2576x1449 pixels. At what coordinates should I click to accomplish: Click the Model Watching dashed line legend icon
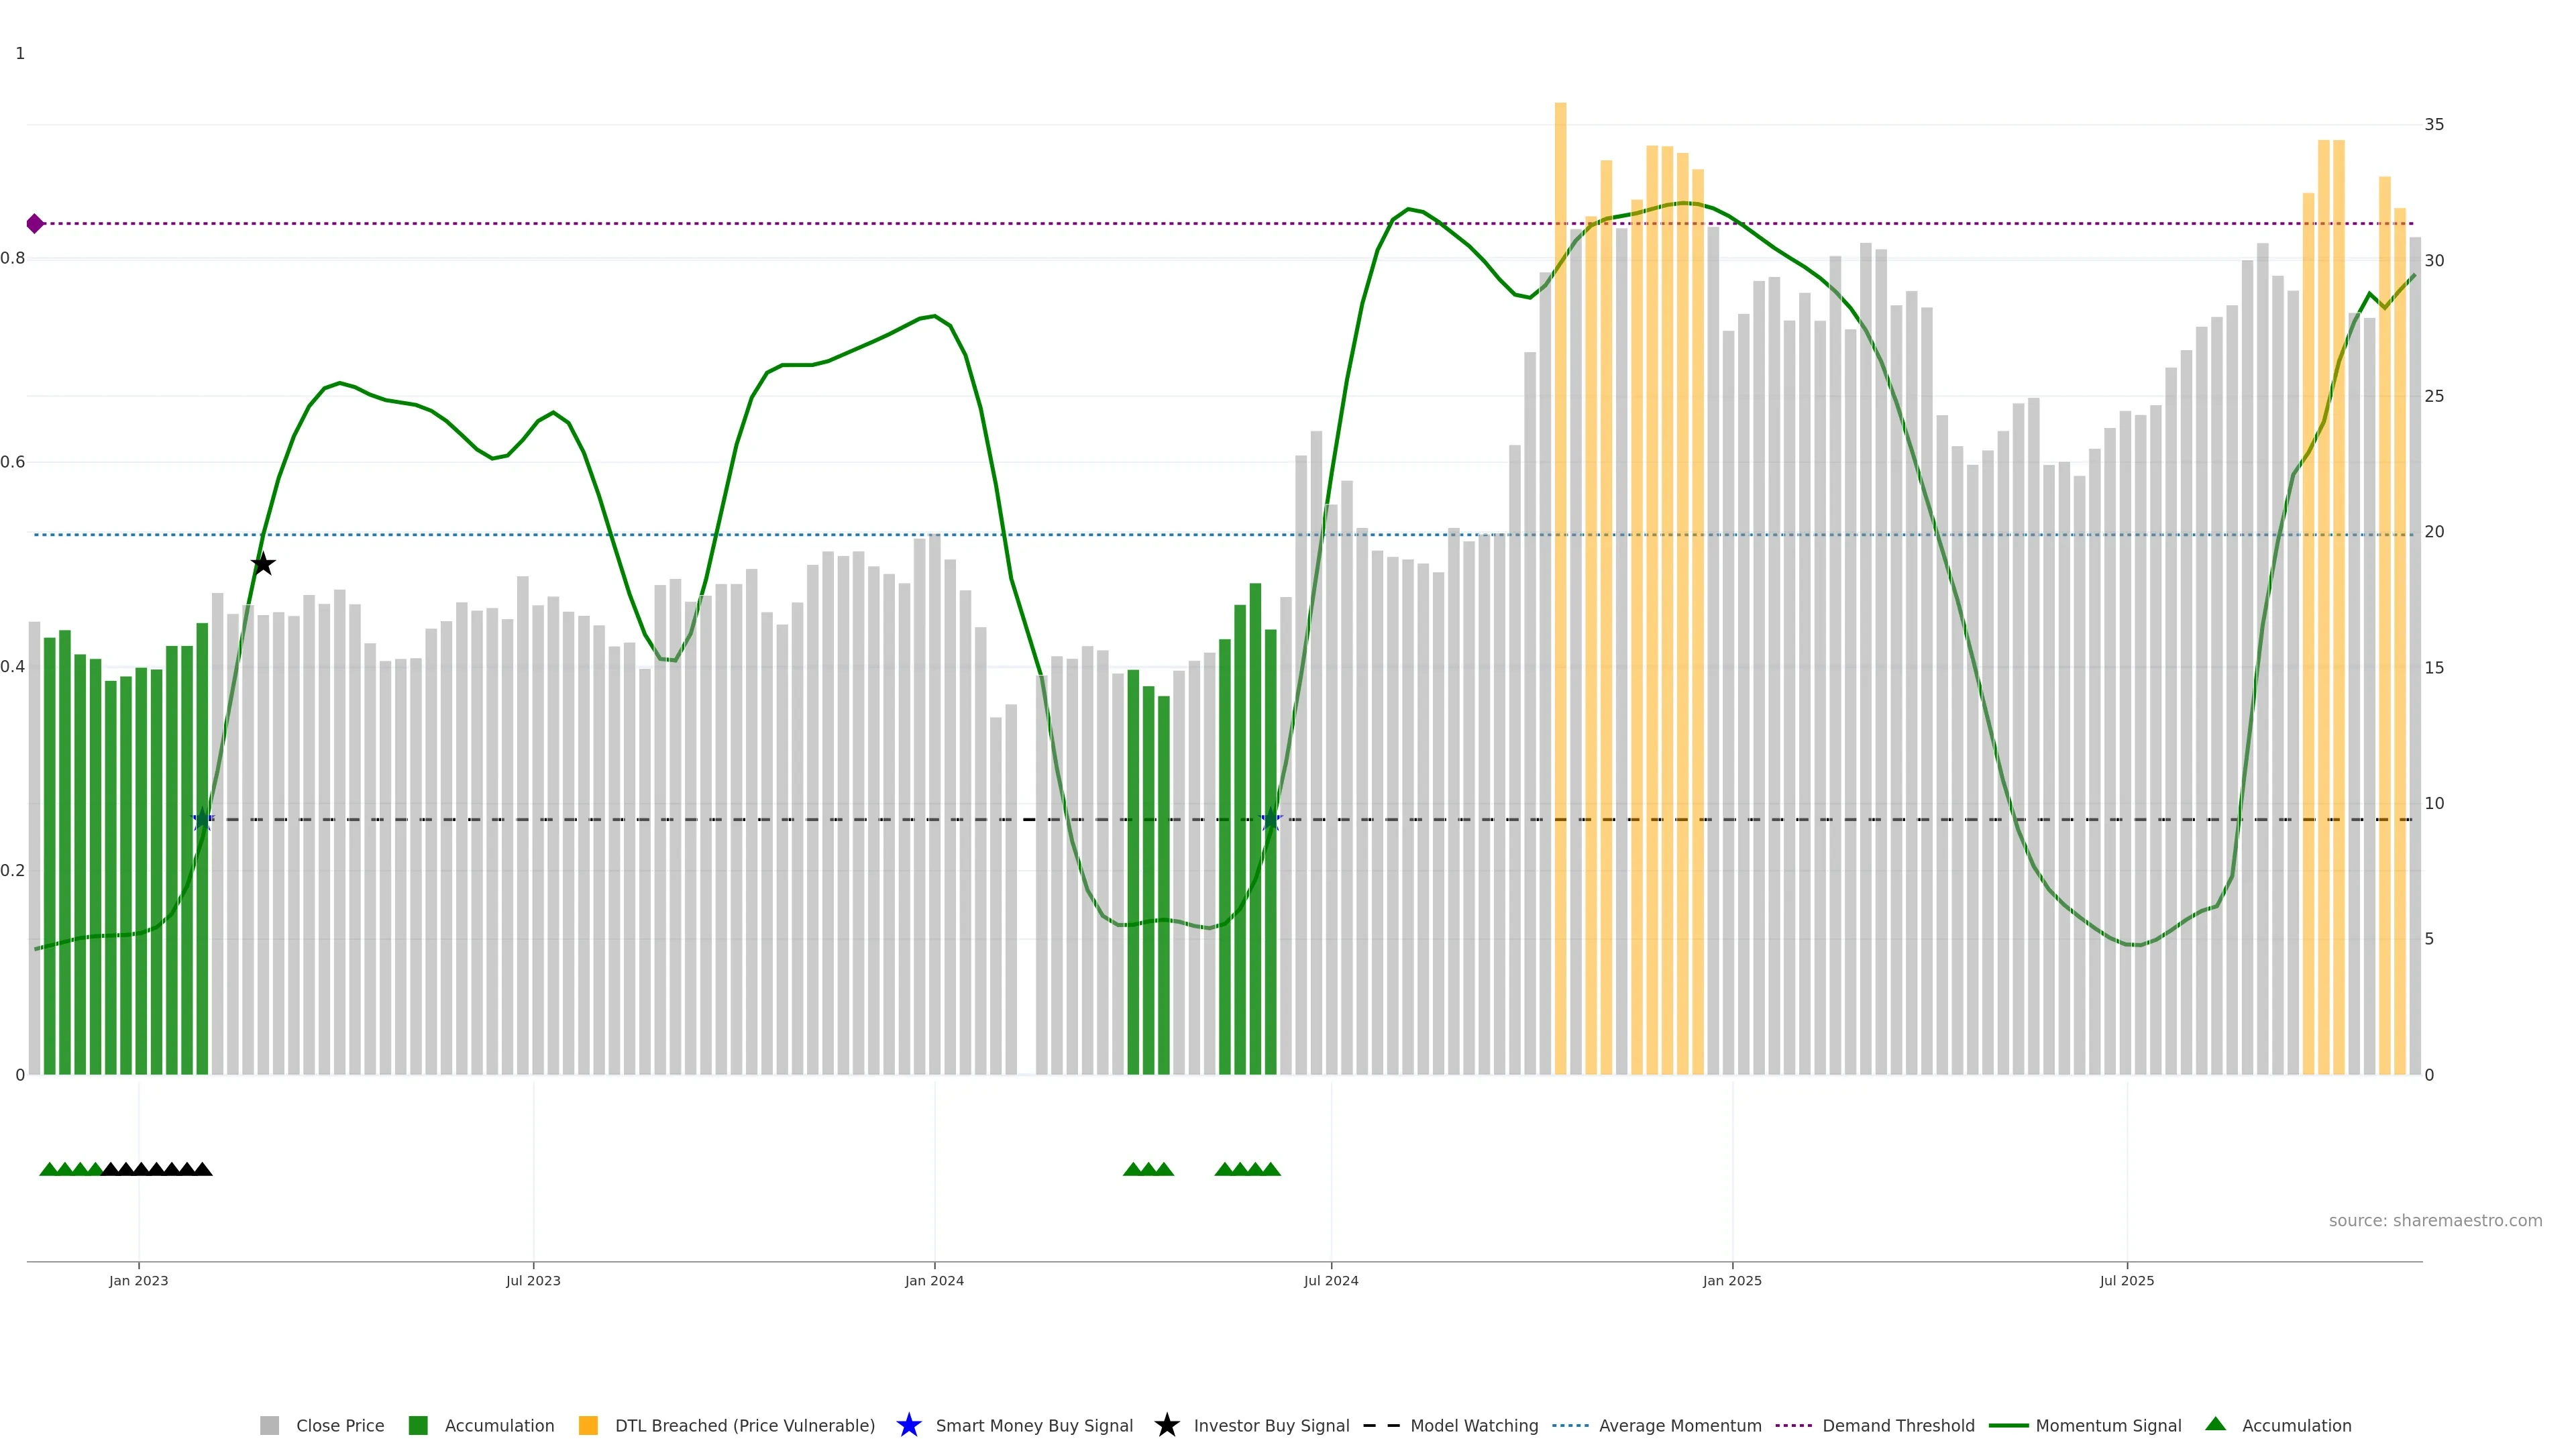point(1381,1426)
